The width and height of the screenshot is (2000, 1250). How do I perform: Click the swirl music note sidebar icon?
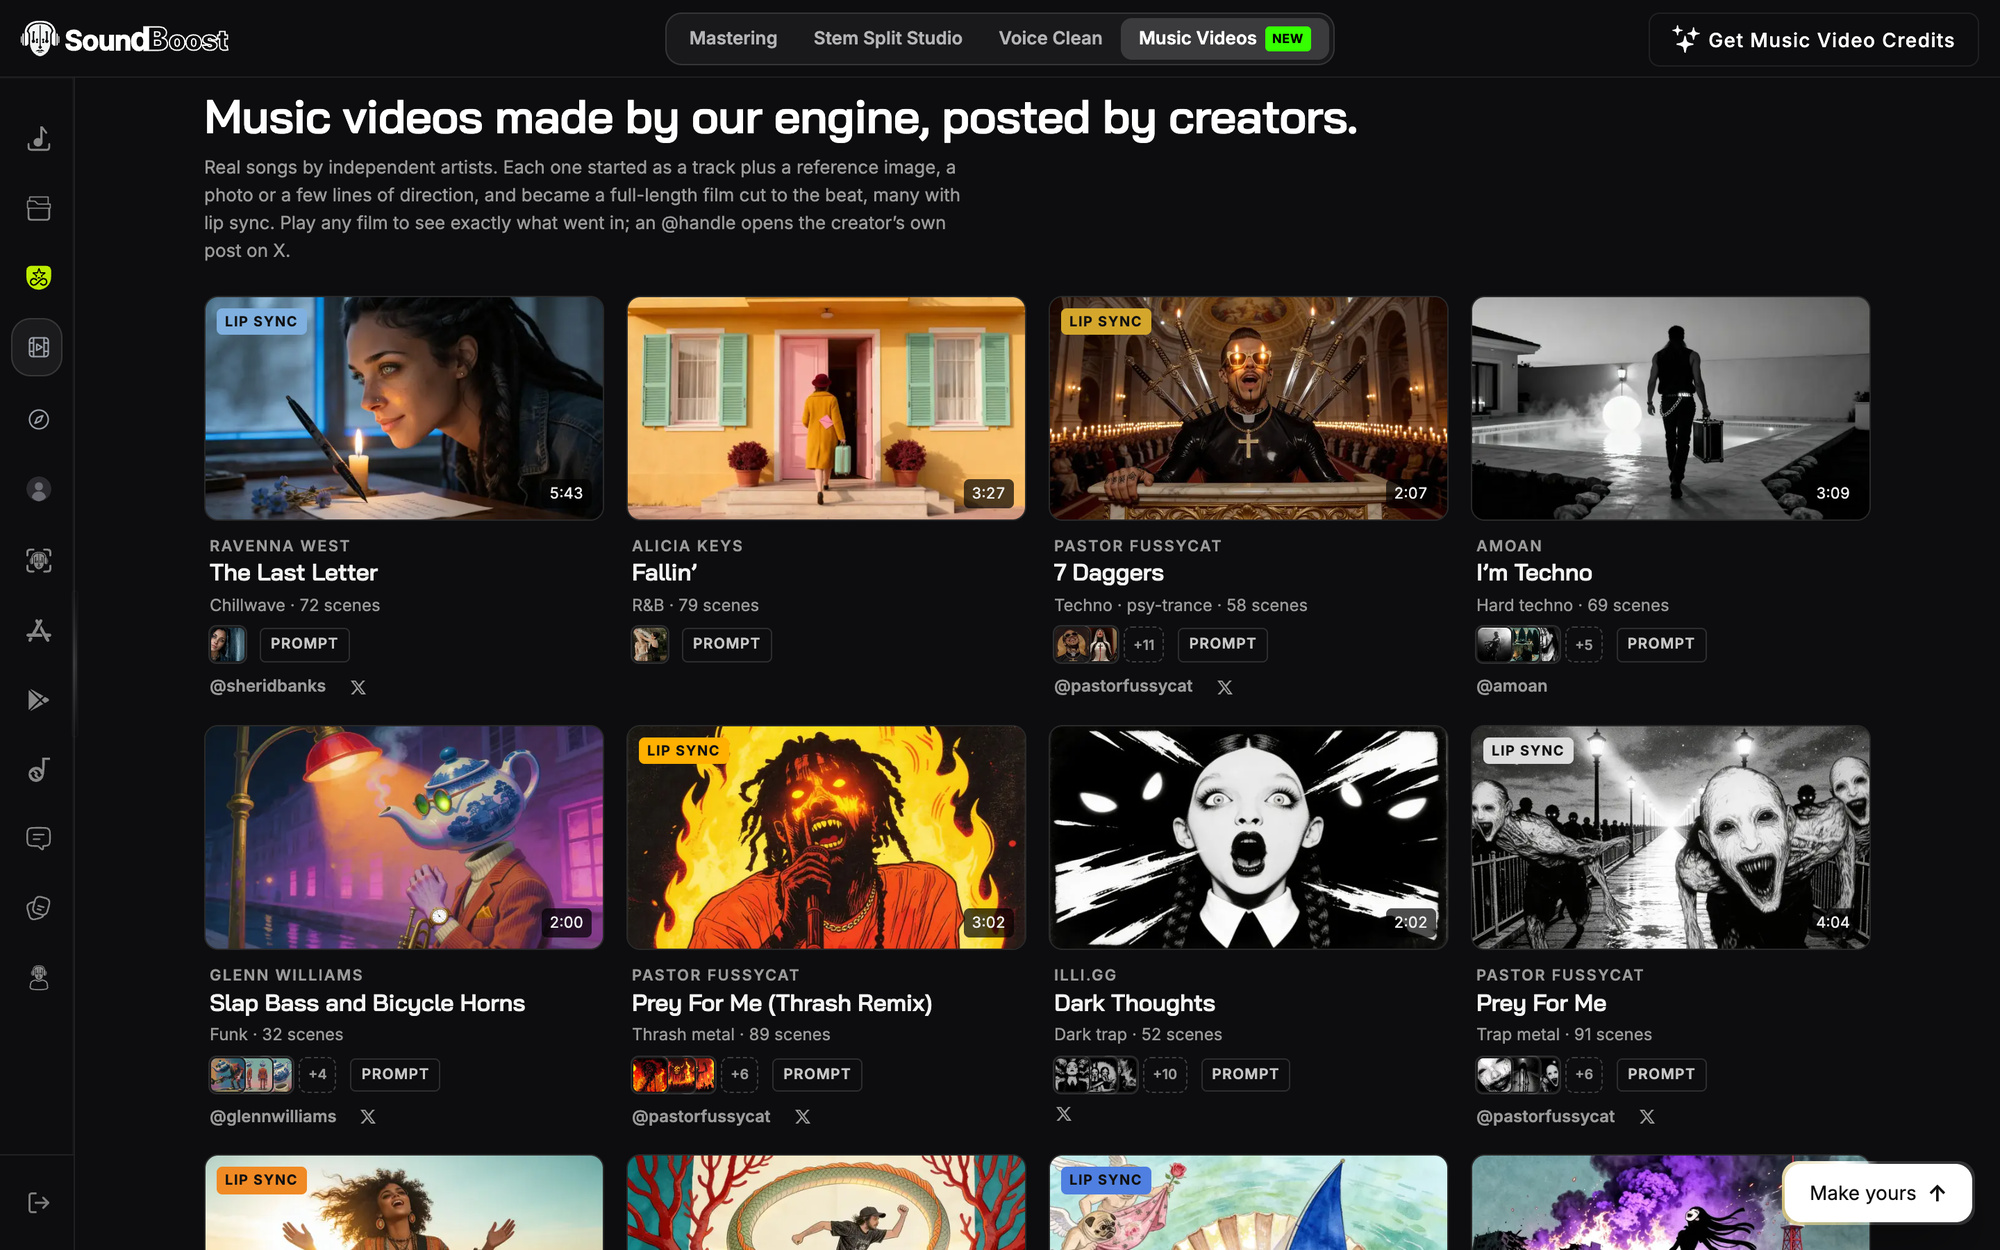pos(38,769)
